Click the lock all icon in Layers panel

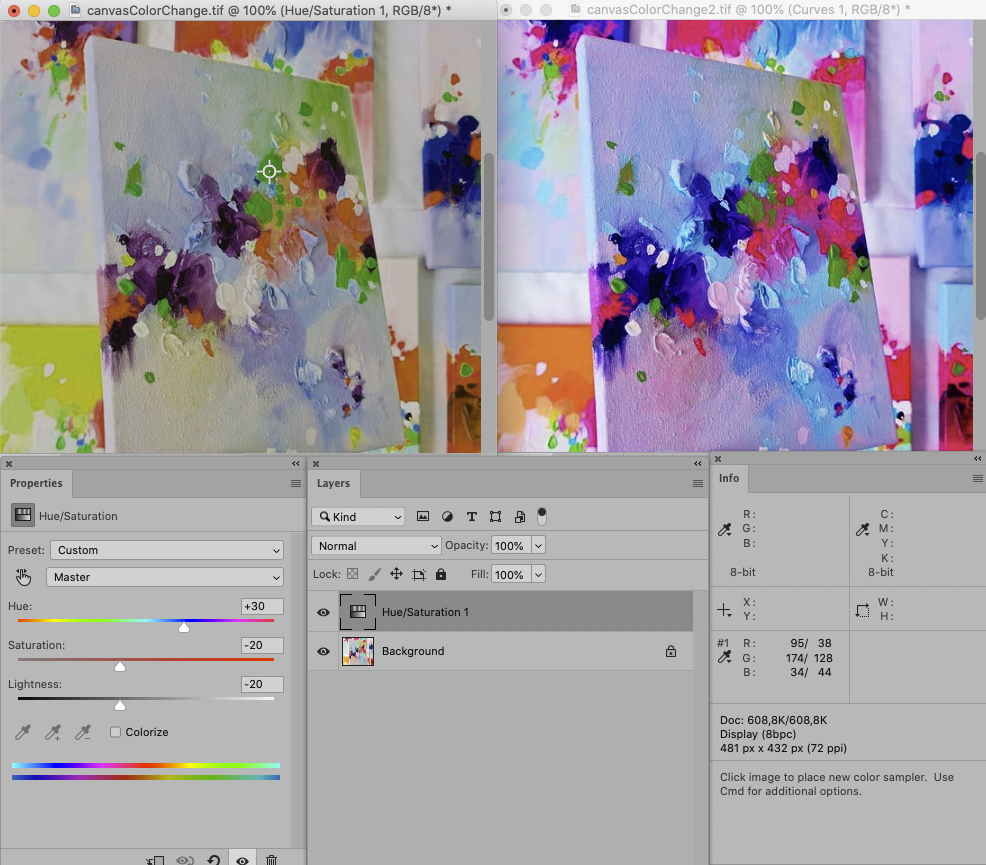[x=441, y=574]
